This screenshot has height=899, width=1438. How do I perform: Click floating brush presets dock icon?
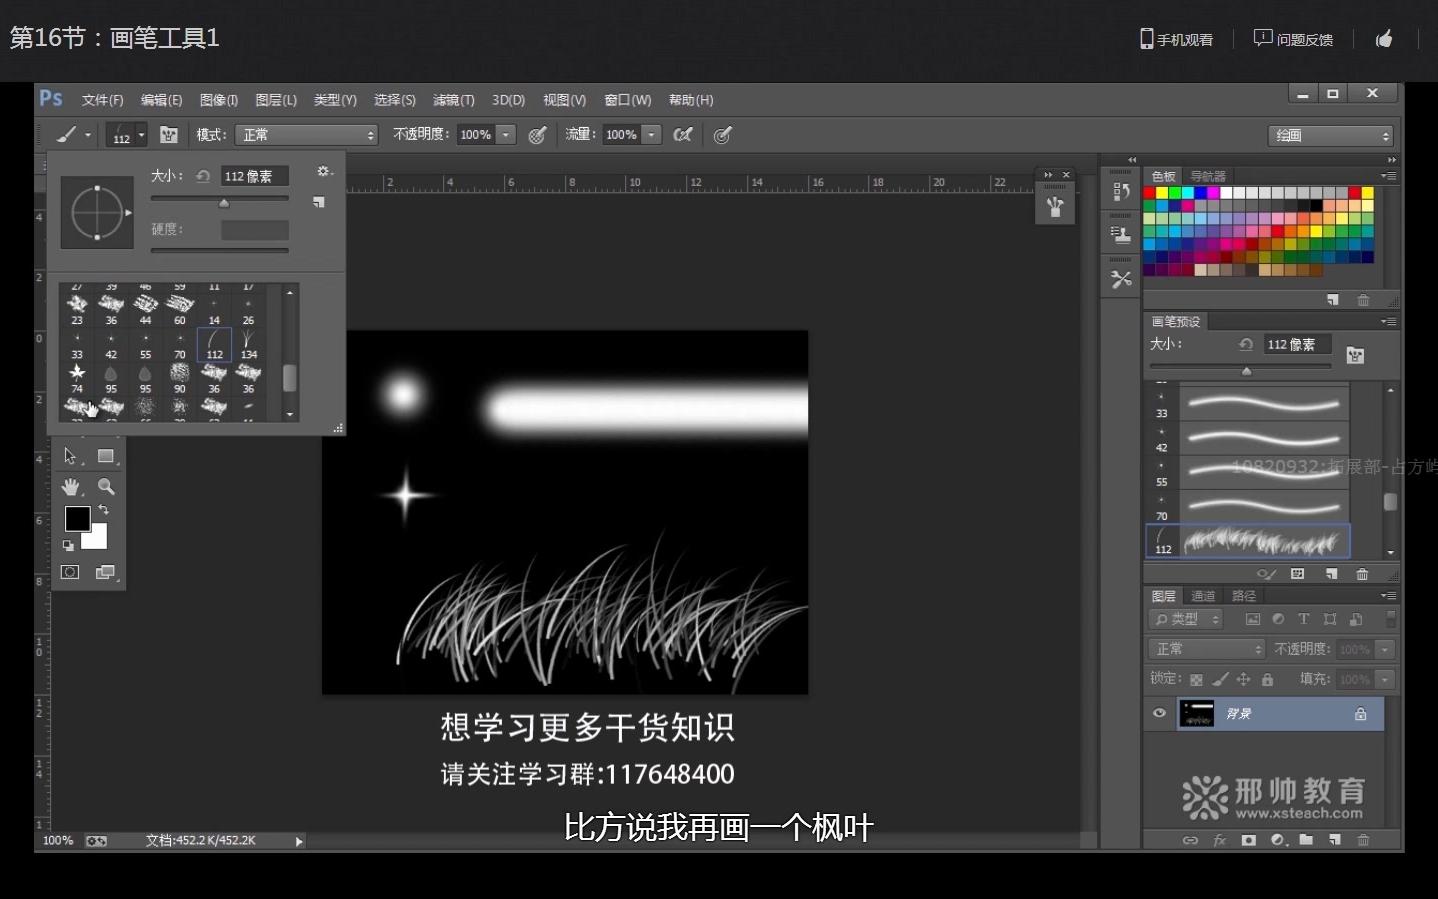[x=1055, y=207]
